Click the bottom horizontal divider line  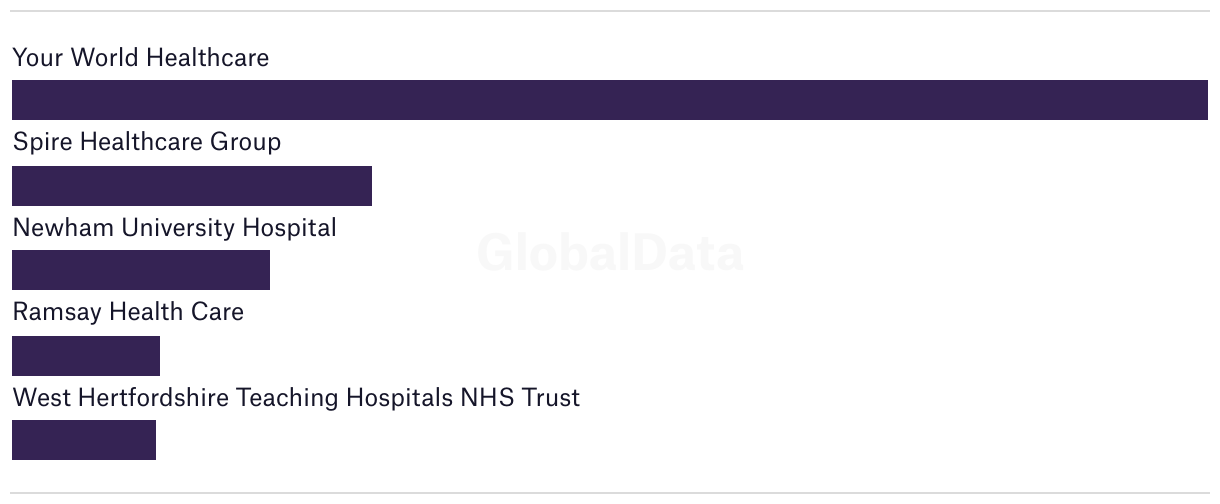(610, 493)
